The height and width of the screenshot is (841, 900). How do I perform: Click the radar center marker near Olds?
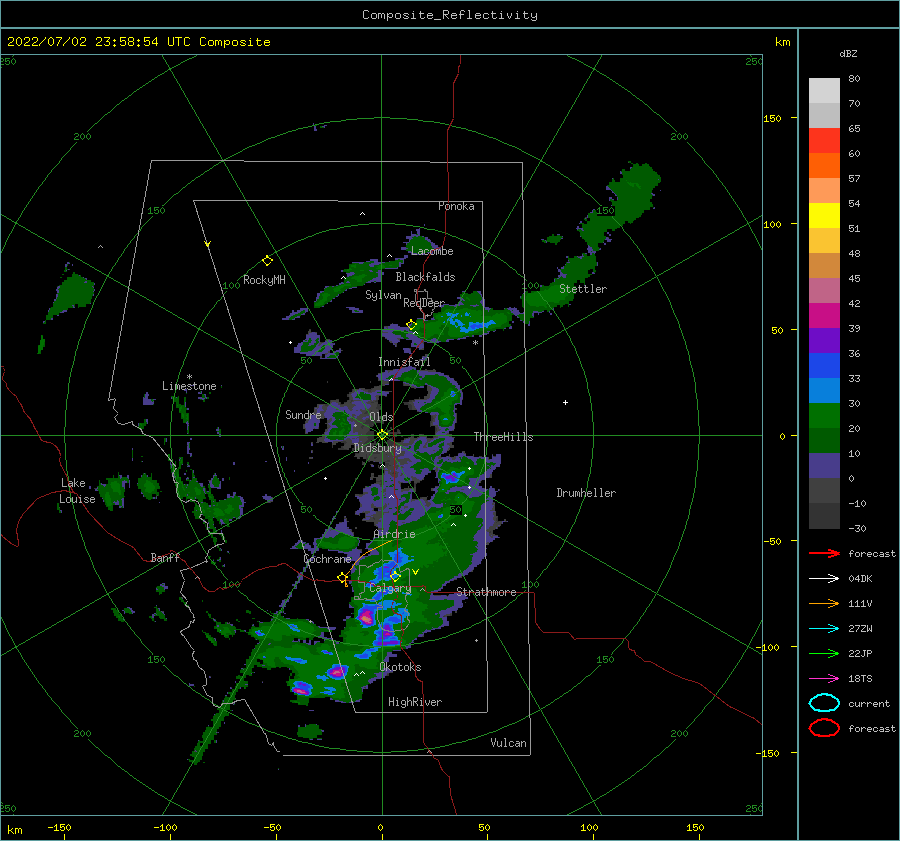(x=382, y=435)
